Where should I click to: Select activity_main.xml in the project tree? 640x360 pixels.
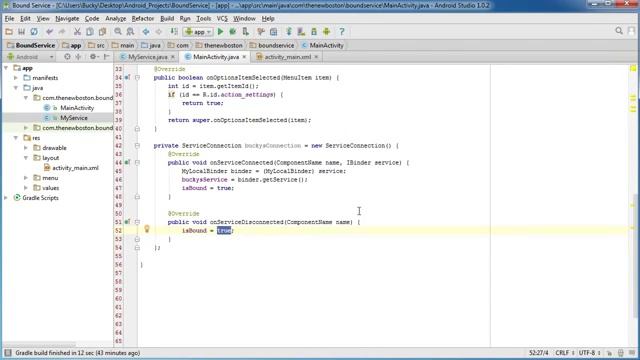(x=76, y=168)
